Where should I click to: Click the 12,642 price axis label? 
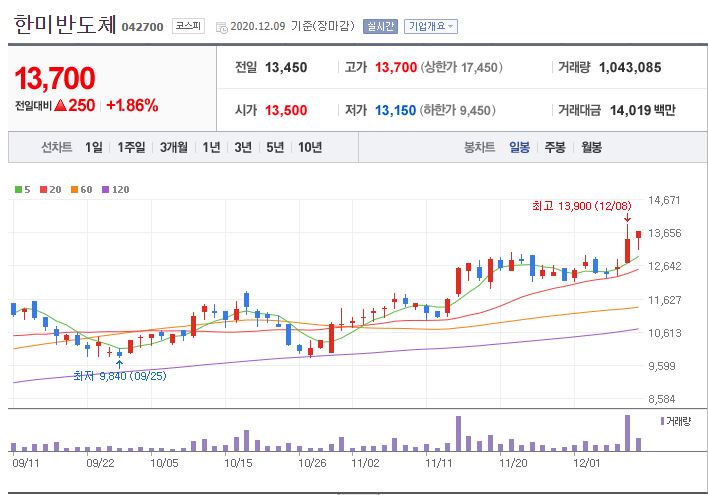click(664, 266)
